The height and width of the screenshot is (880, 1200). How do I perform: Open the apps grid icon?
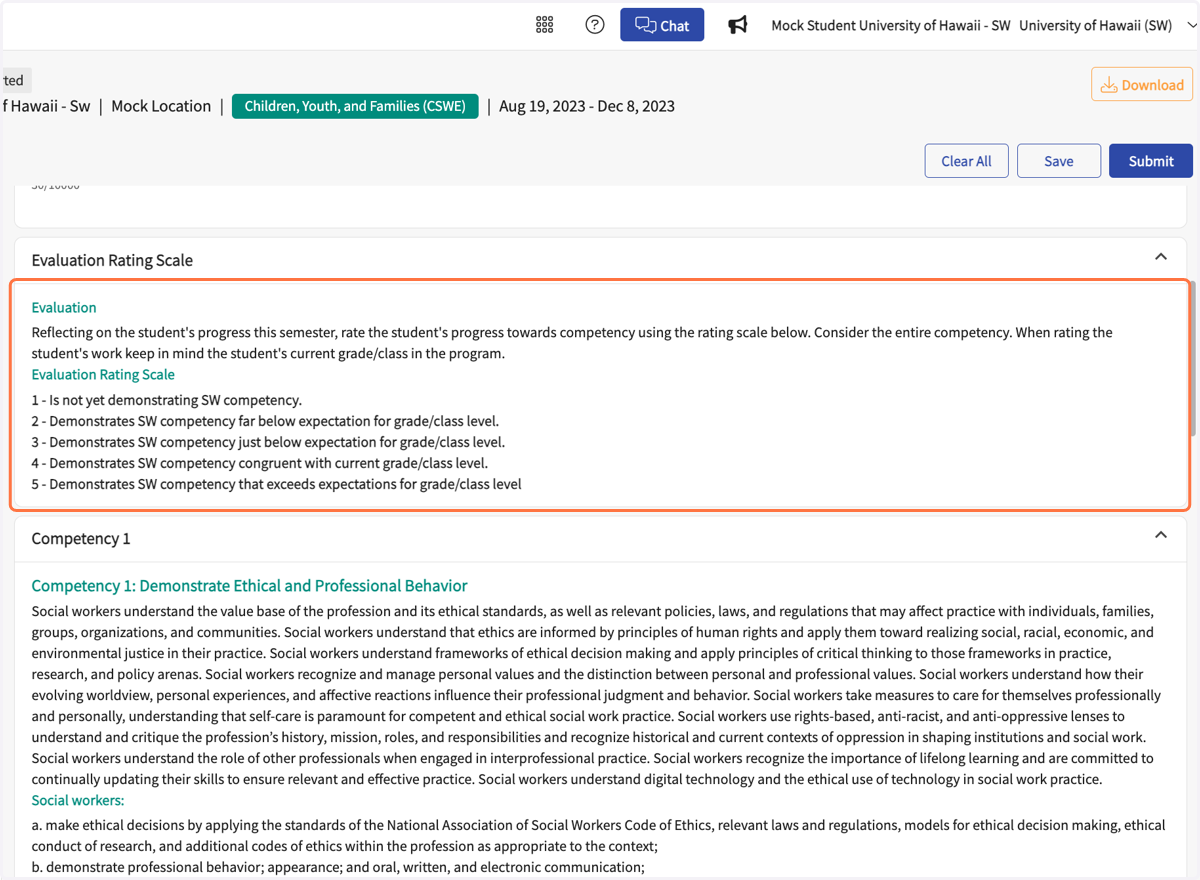(545, 25)
